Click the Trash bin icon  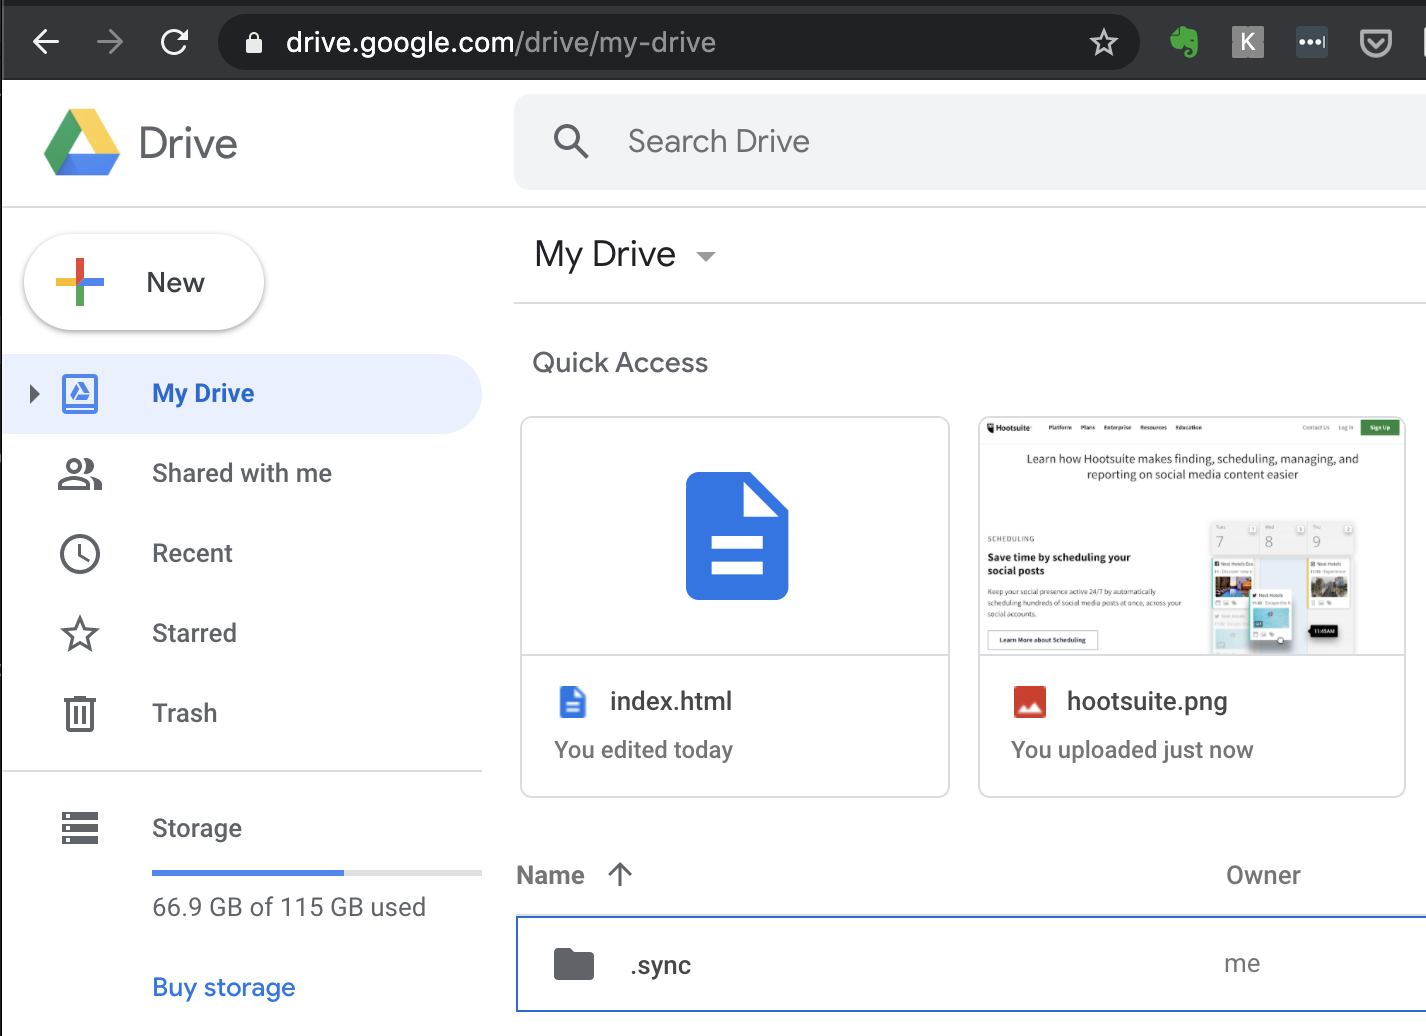click(x=80, y=713)
